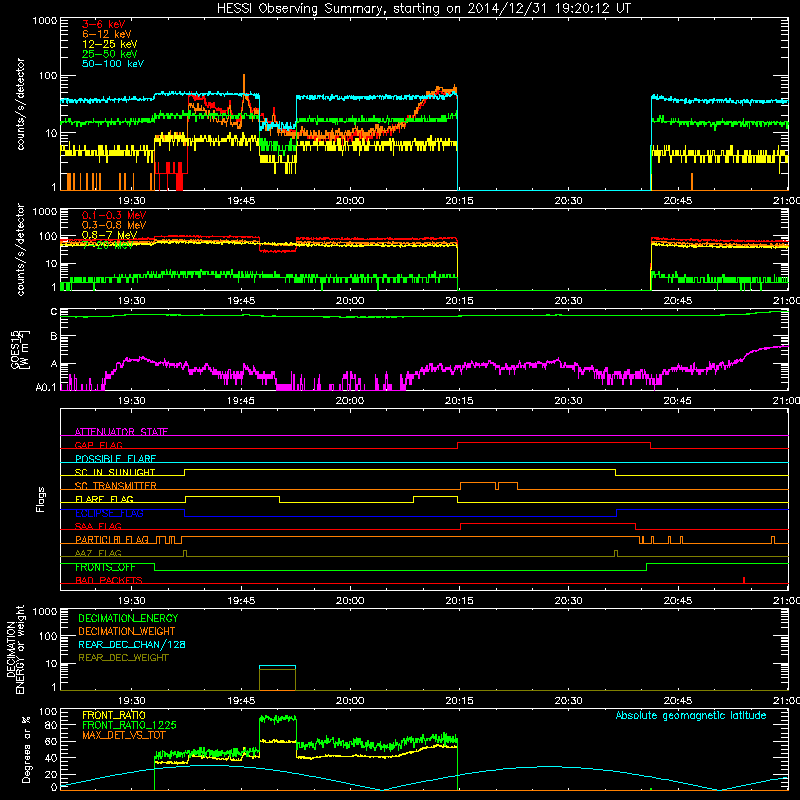Image resolution: width=800 pixels, height=800 pixels.
Task: Select the FLARE_FLAG label
Action: (x=104, y=499)
